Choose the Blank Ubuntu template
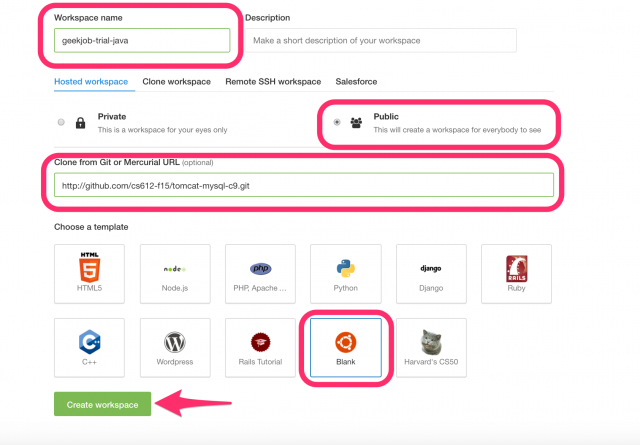640x445 pixels. (346, 348)
